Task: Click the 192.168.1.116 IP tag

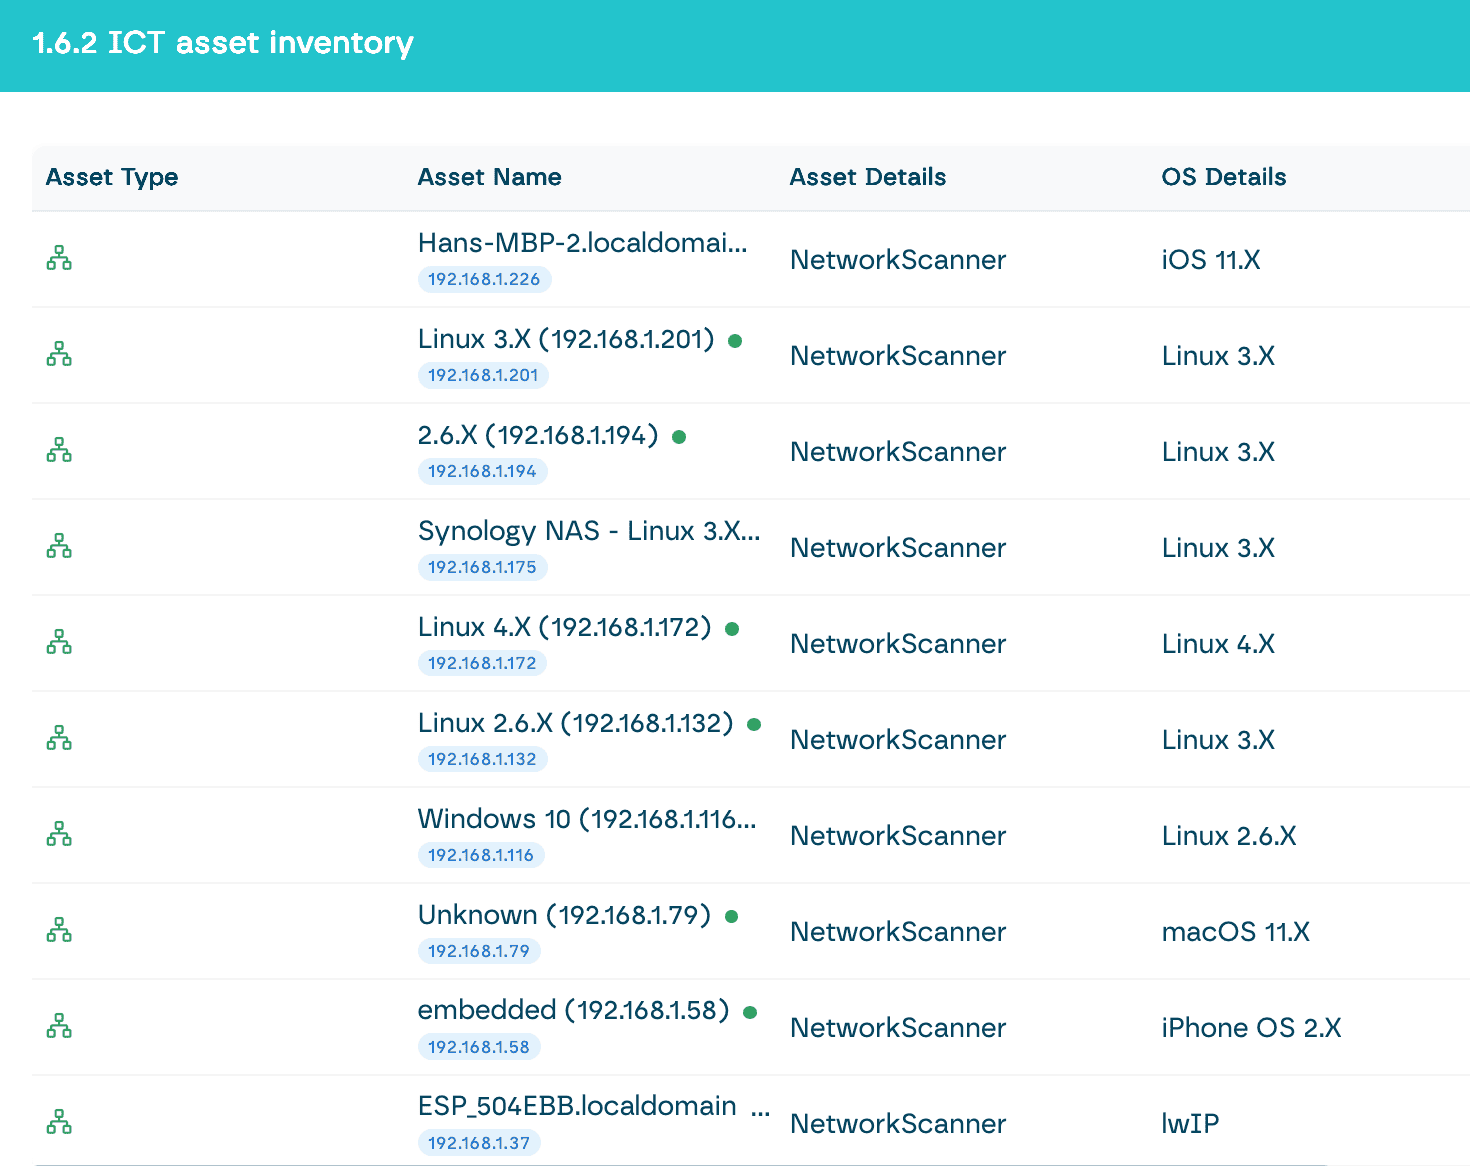Action: (x=481, y=856)
